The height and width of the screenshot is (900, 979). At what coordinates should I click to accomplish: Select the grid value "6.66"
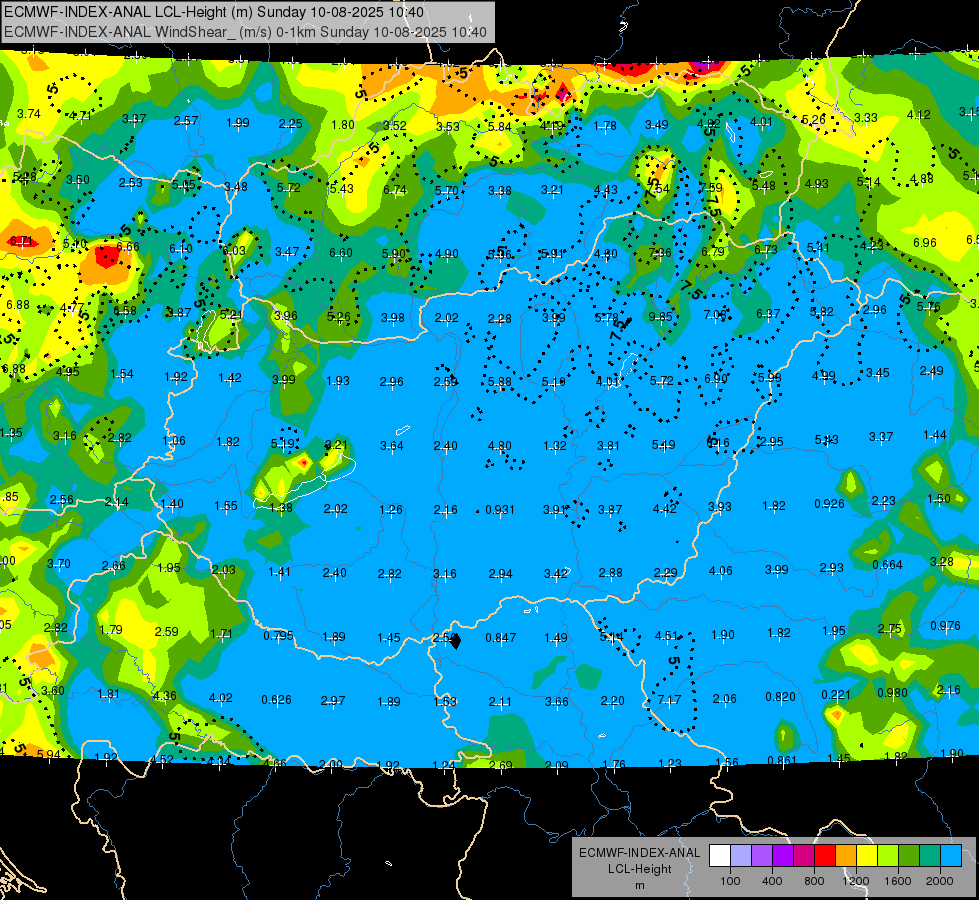127,246
